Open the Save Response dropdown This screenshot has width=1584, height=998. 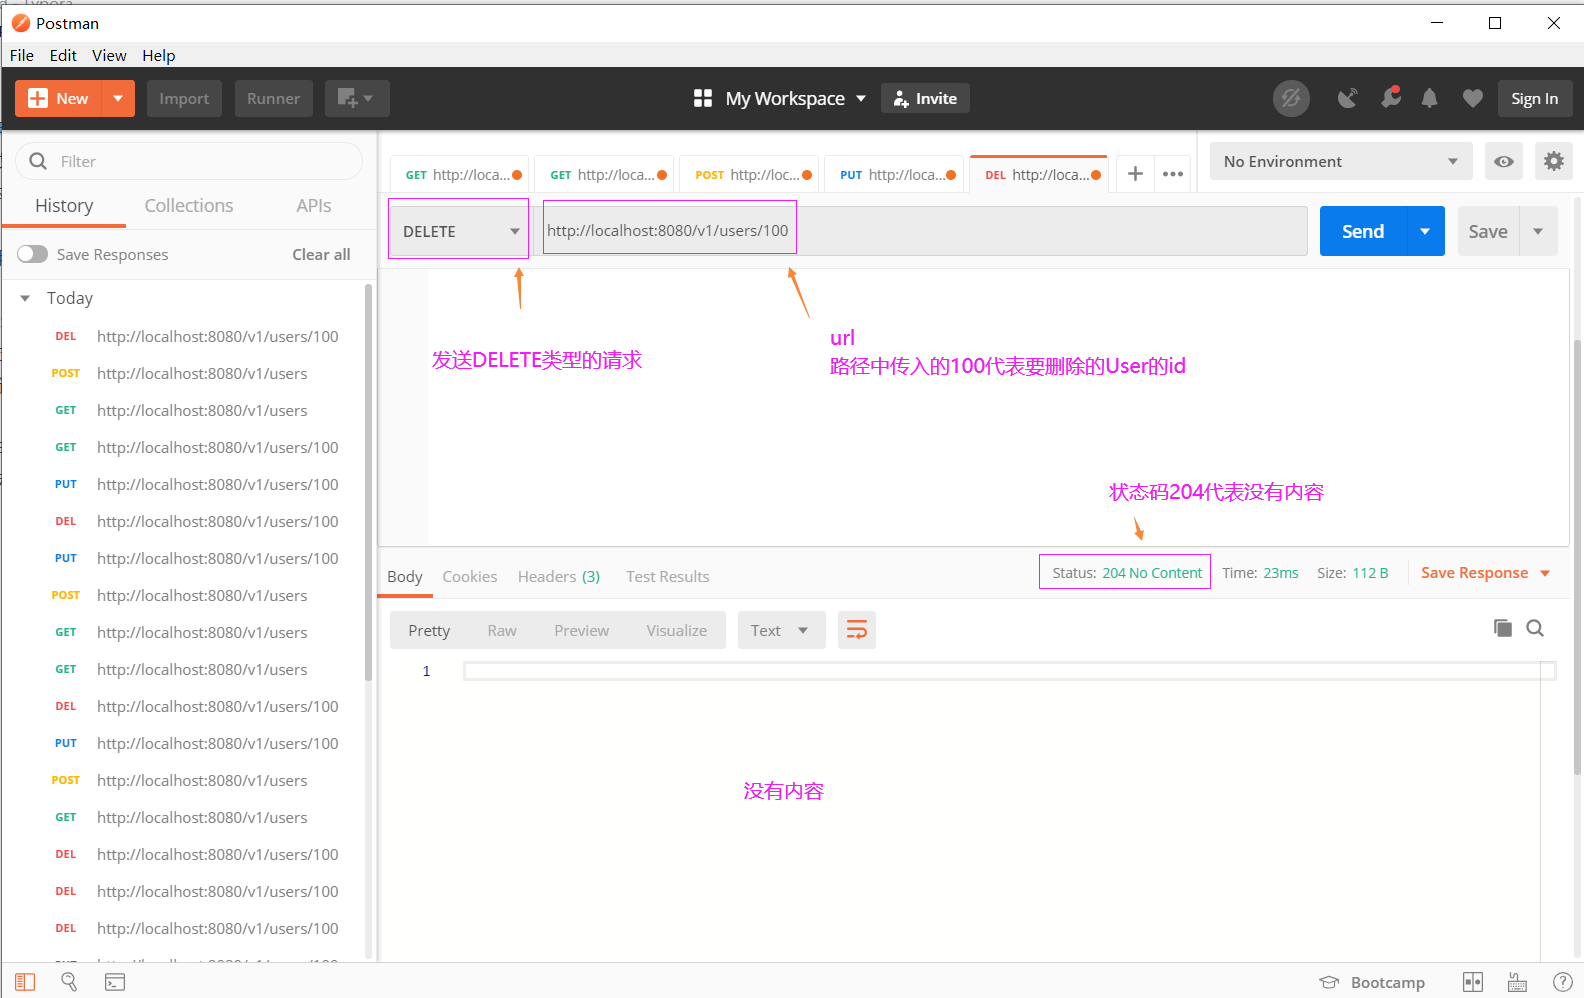(x=1485, y=573)
